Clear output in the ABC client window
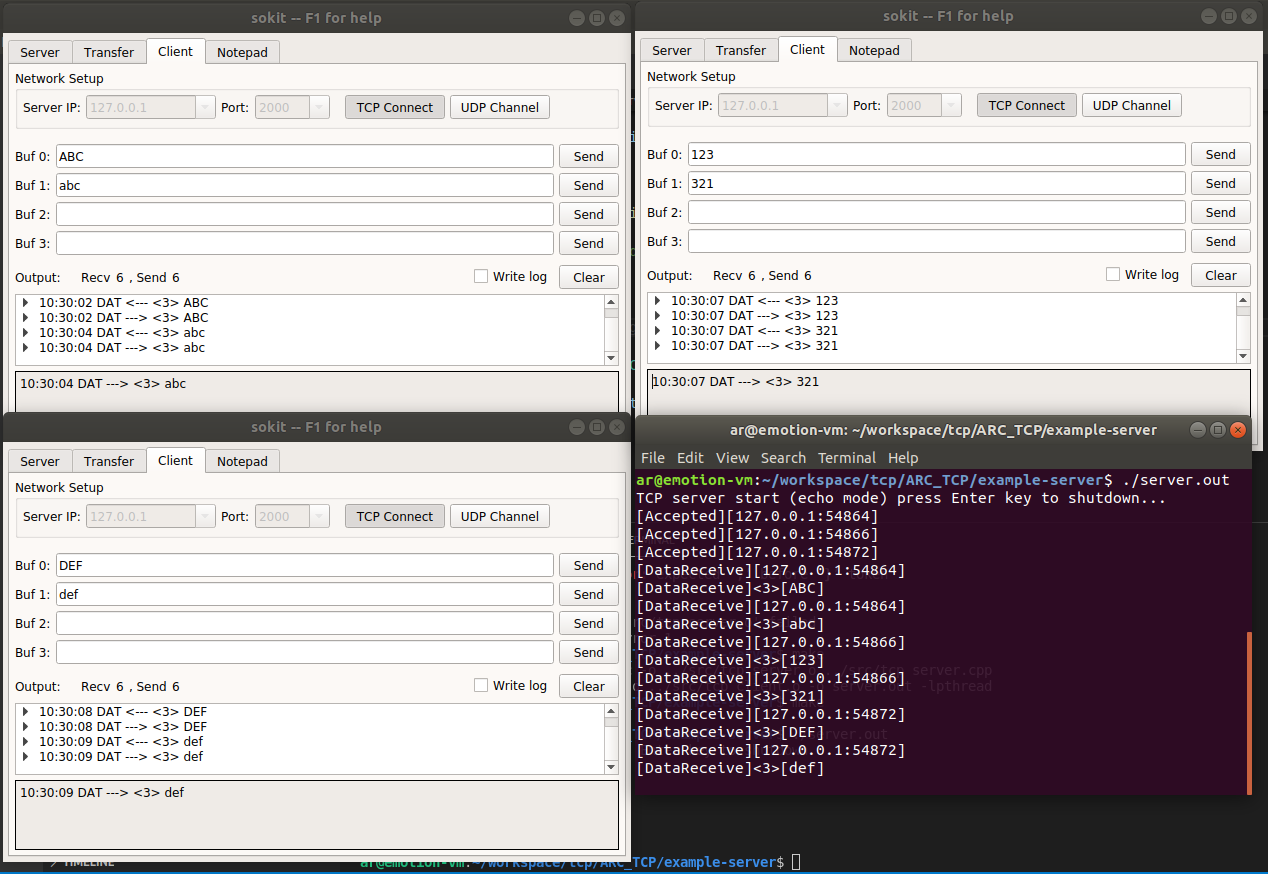 pyautogui.click(x=588, y=277)
